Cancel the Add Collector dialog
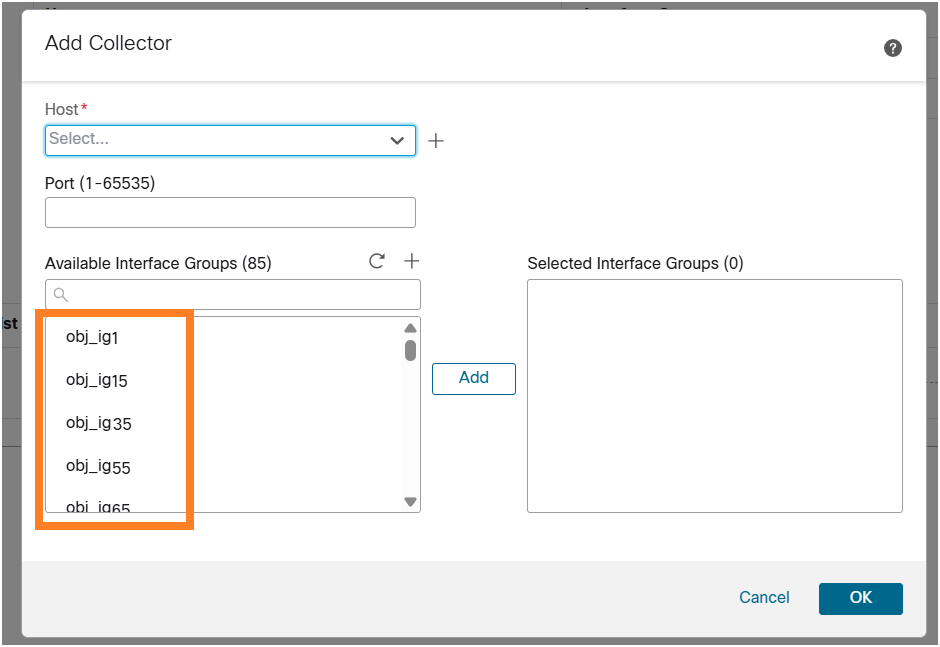 pos(764,597)
